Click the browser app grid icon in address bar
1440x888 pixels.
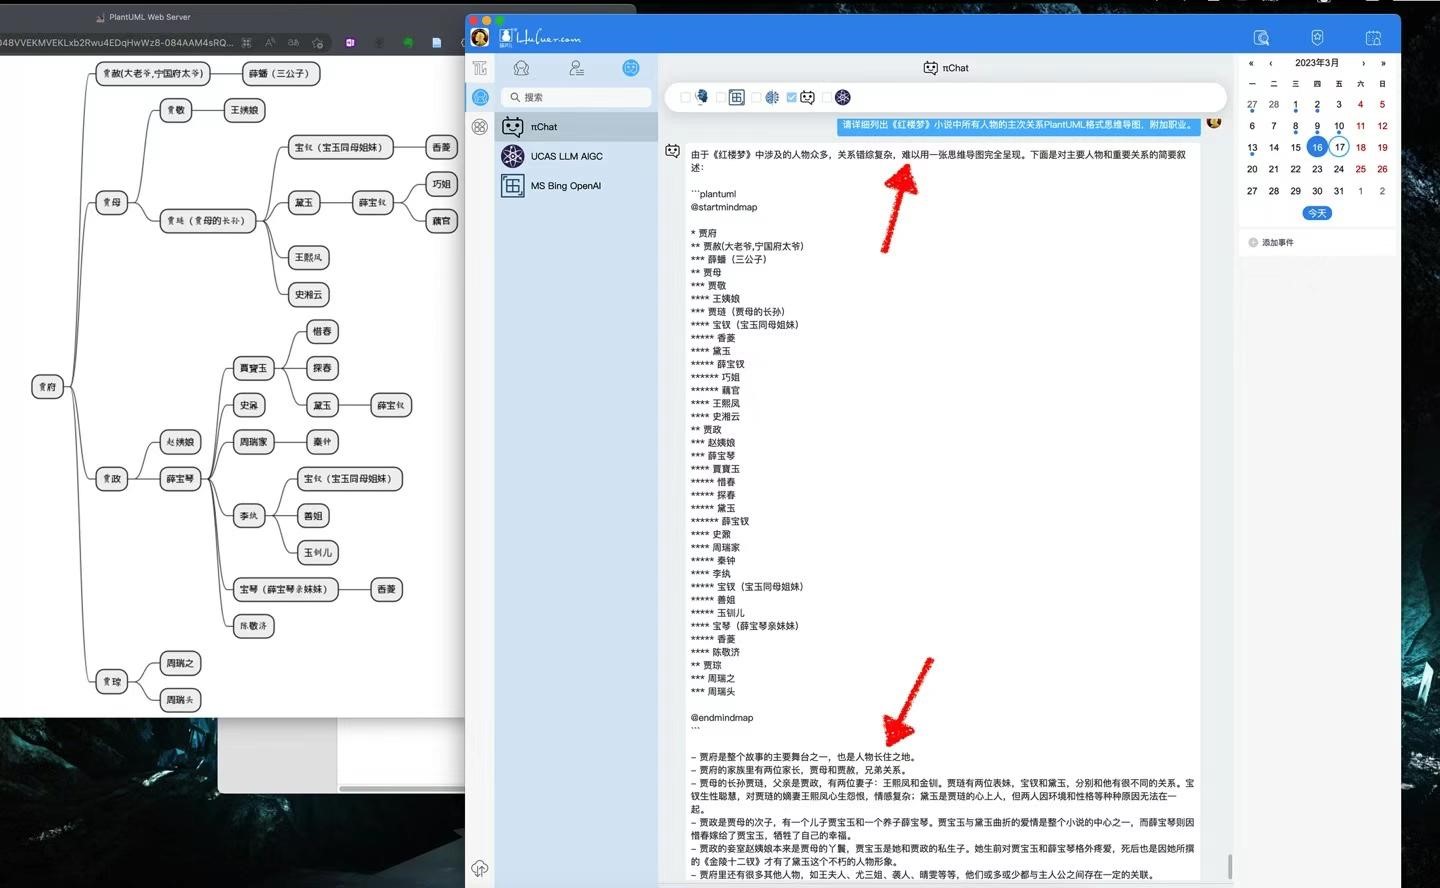click(x=246, y=43)
